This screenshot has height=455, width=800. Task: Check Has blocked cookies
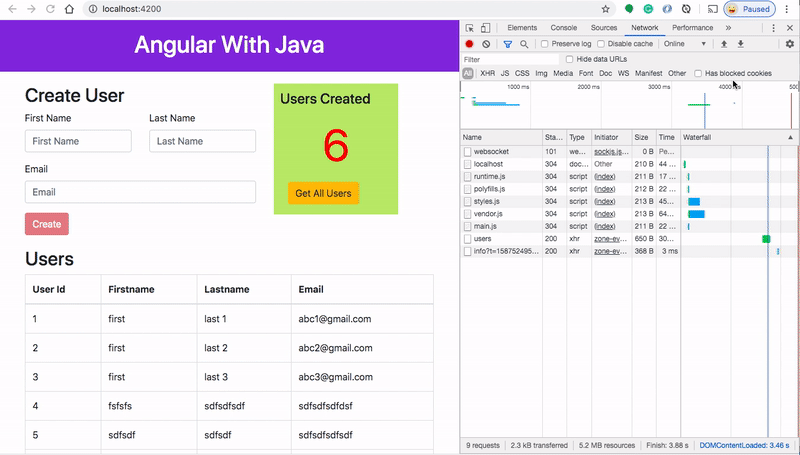coord(698,73)
